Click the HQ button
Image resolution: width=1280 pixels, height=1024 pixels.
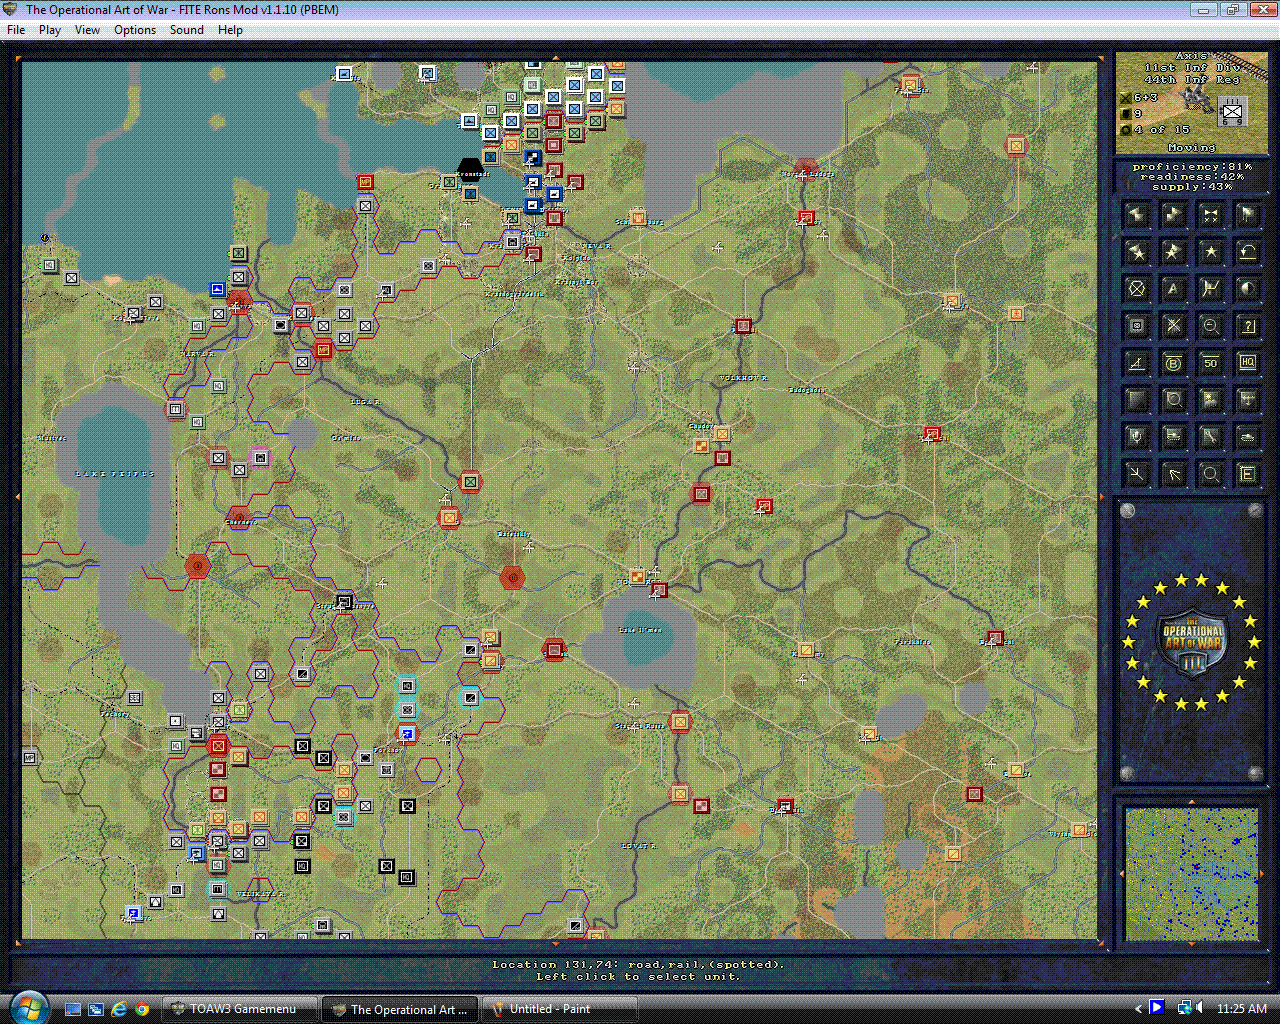coord(1247,363)
